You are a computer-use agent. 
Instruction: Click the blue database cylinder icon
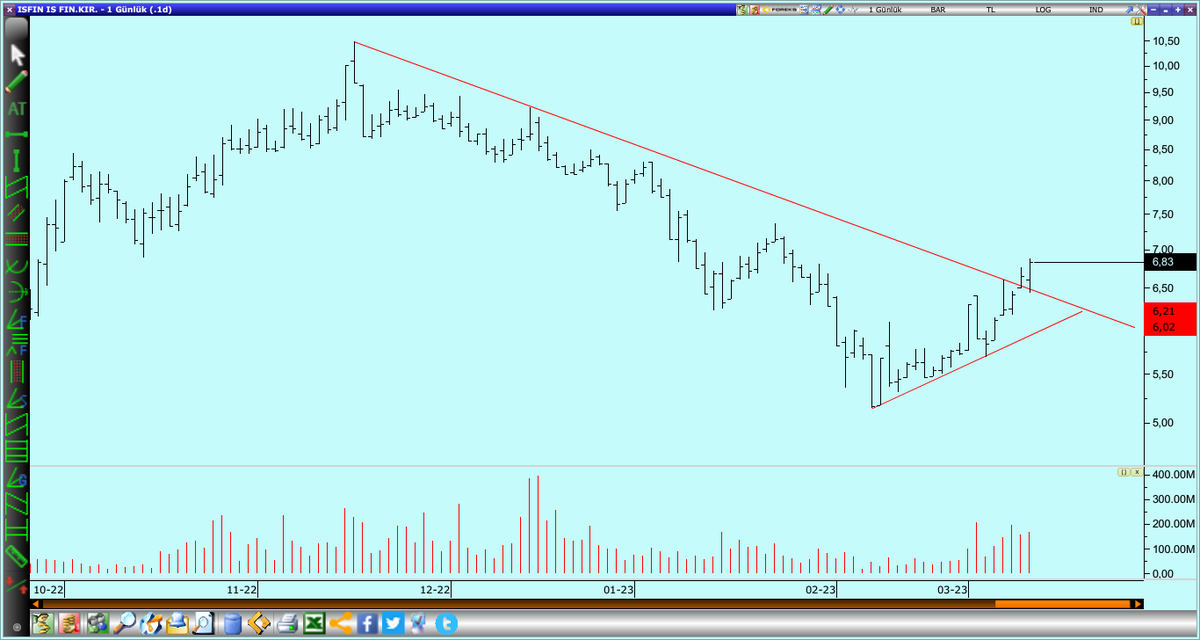pos(233,625)
